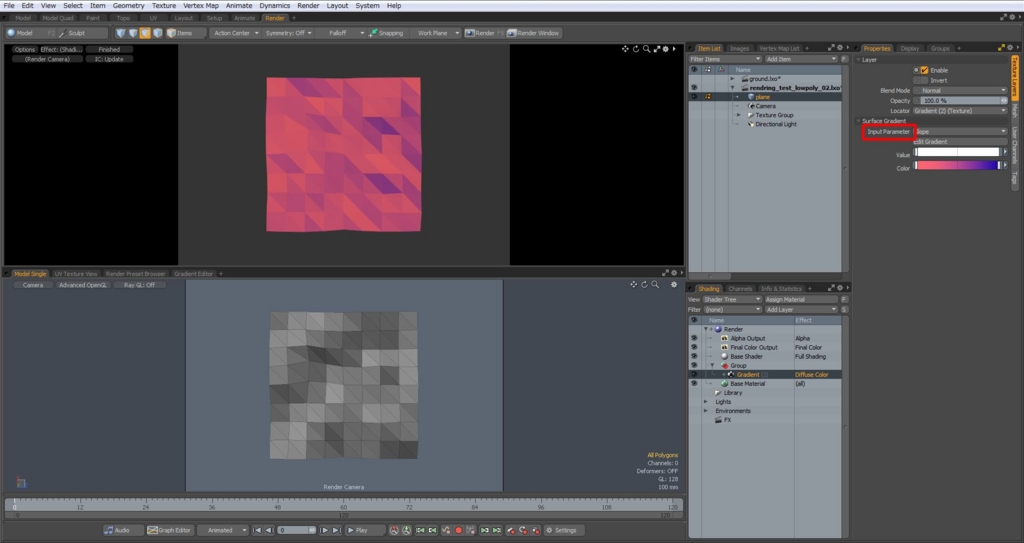Screen dimensions: 1024x543
Task: Switch to the Channels tab
Action: (740, 289)
